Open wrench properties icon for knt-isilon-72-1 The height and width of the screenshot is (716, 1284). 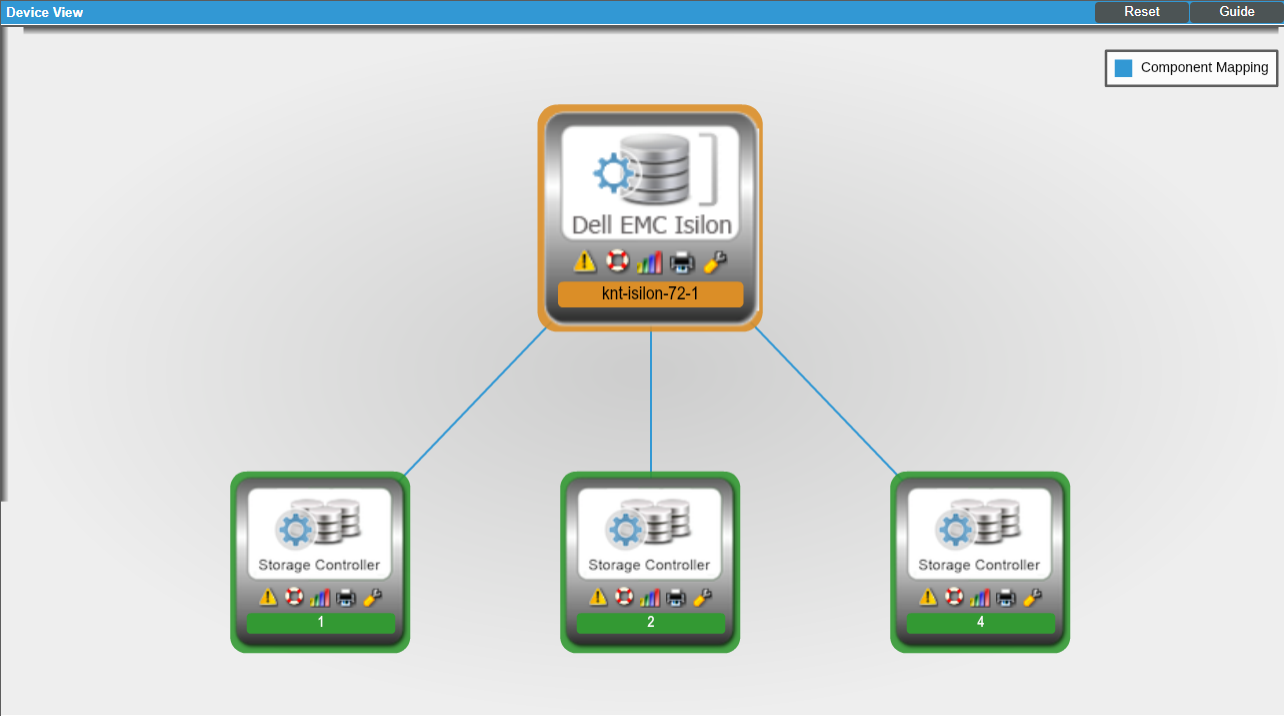pyautogui.click(x=714, y=262)
